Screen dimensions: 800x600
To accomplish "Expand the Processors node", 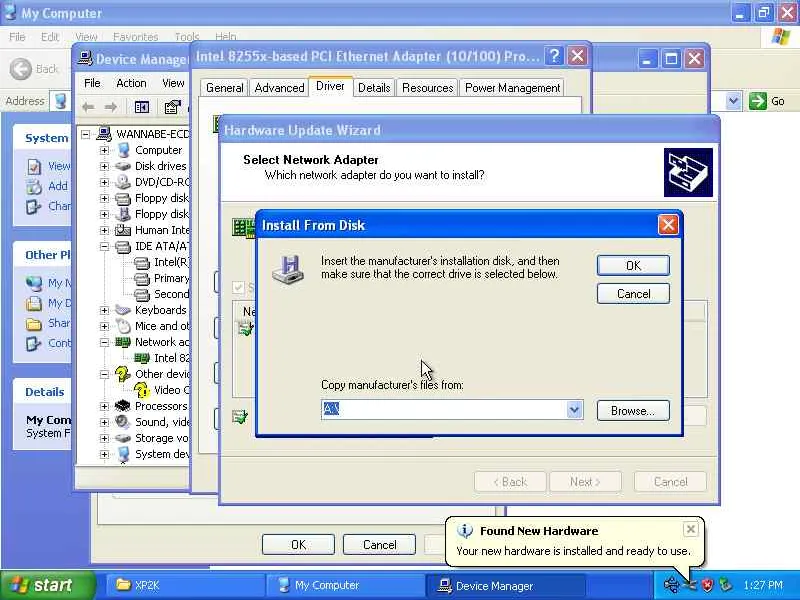I will [x=104, y=406].
